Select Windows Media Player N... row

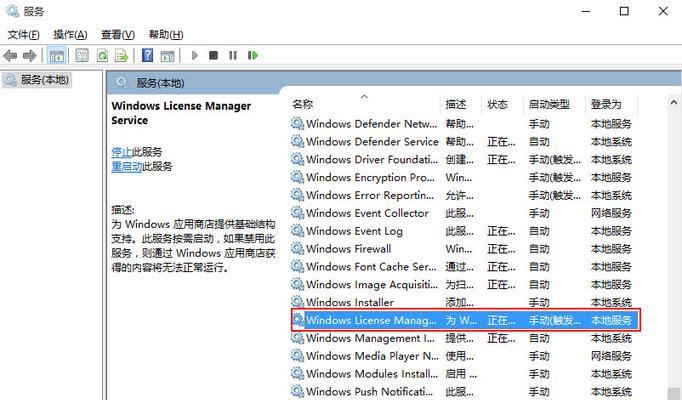(463, 356)
